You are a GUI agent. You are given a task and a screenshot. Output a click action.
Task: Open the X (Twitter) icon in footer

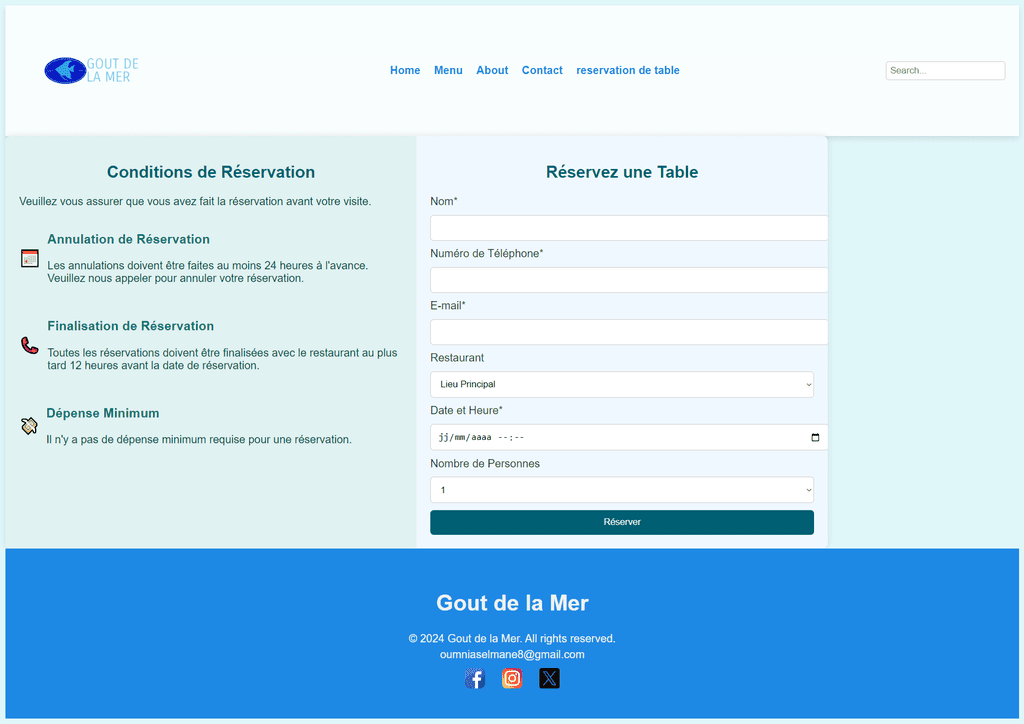[x=549, y=679]
